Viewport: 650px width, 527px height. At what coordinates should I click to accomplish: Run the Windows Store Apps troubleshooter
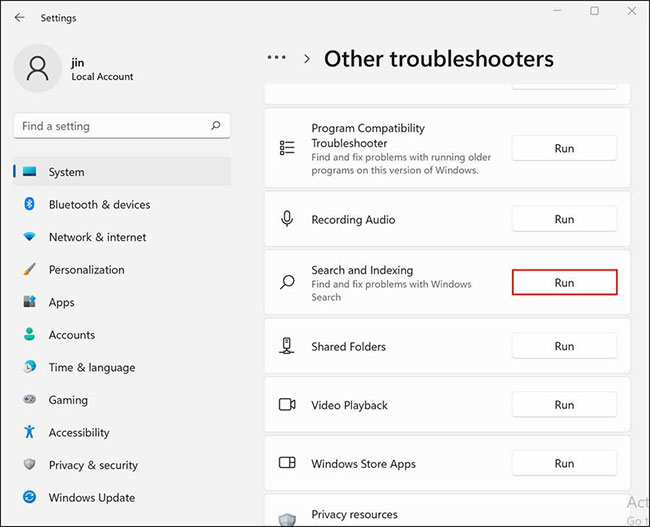coord(564,463)
